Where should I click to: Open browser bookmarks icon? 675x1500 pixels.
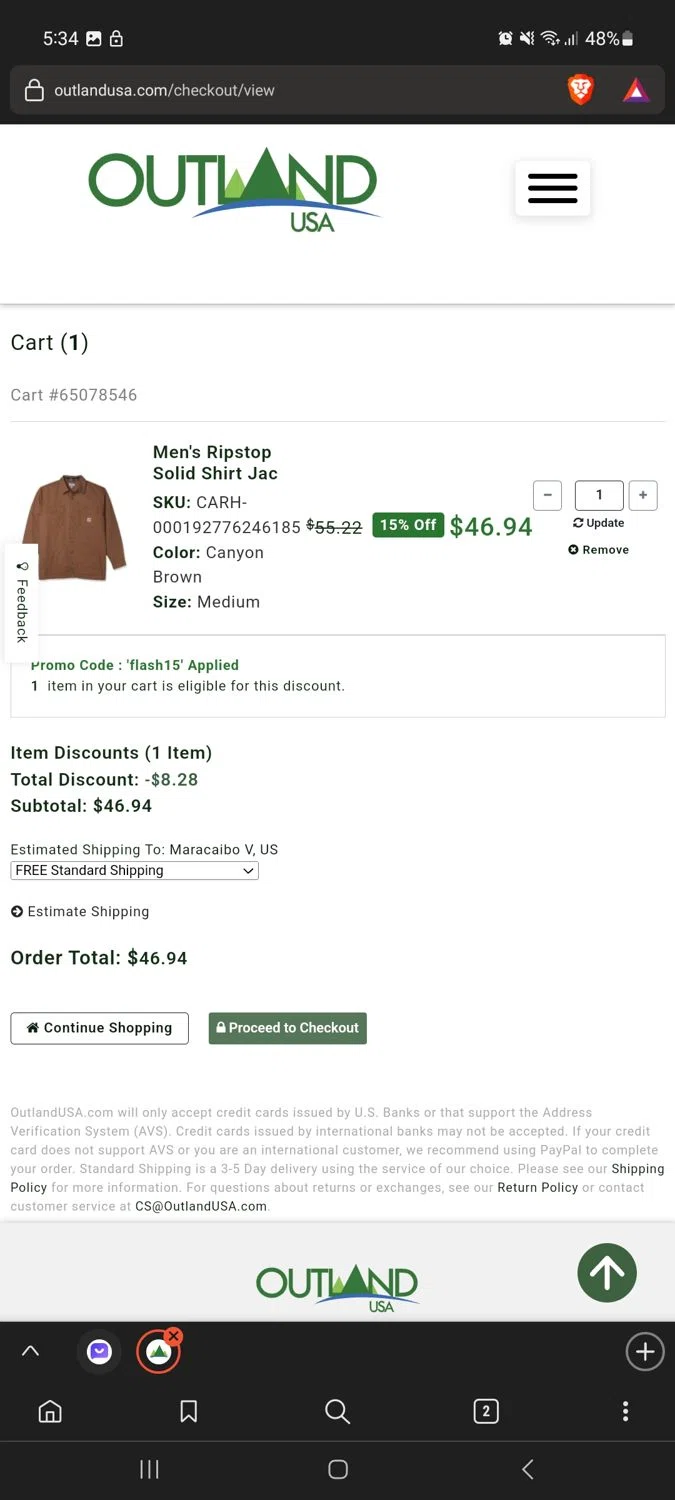click(188, 1411)
